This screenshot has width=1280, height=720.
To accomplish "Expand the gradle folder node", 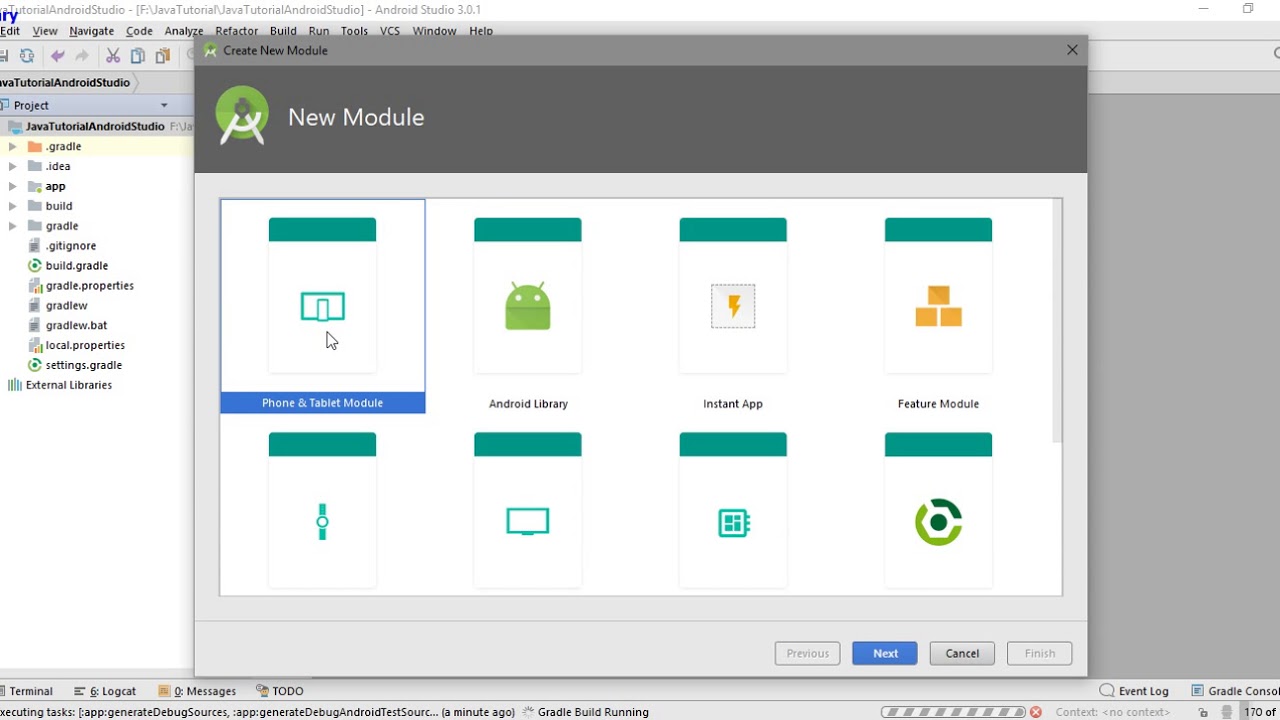I will tap(12, 226).
